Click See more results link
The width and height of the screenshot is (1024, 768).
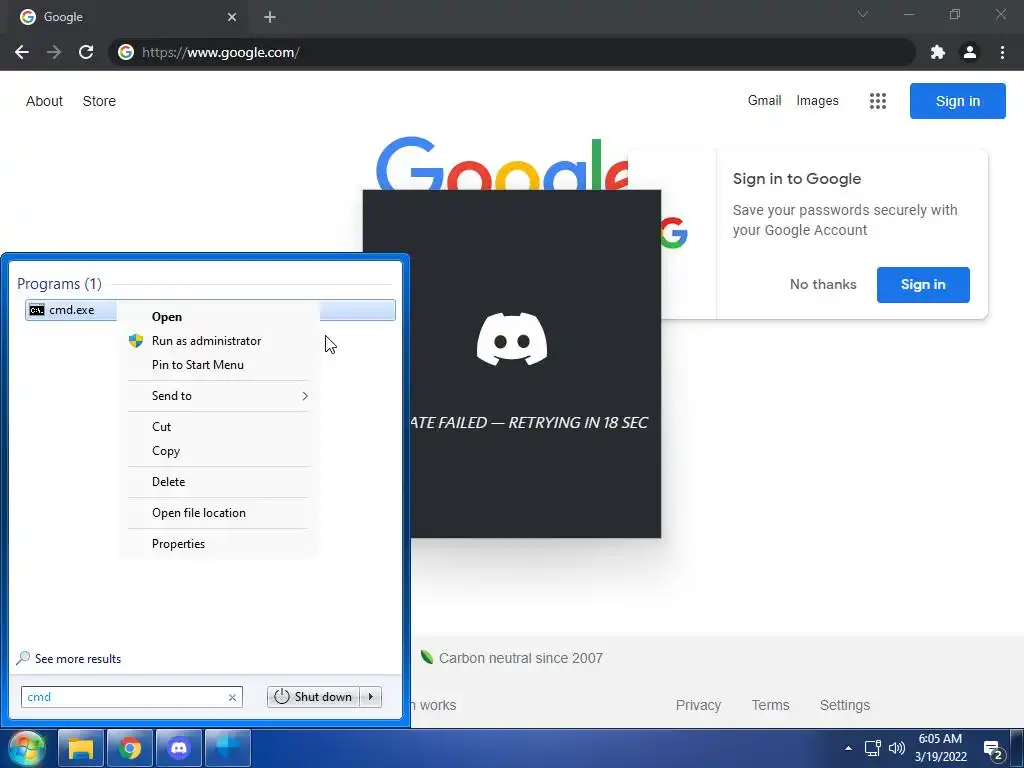[x=78, y=659]
